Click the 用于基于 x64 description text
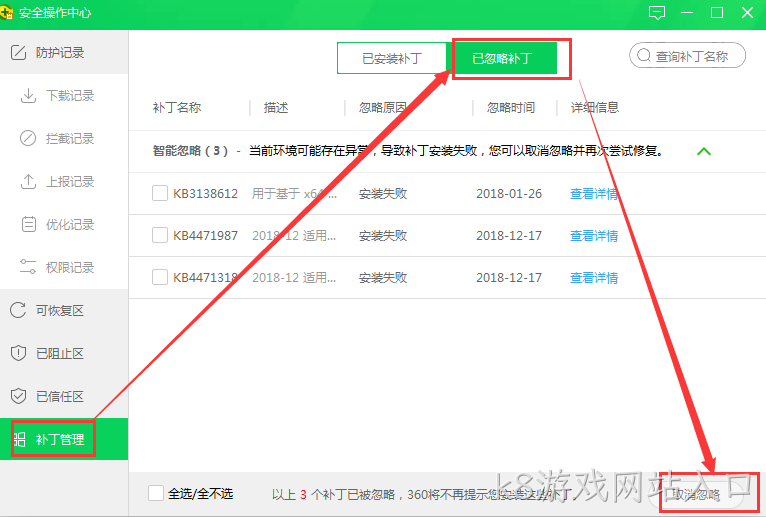This screenshot has width=766, height=517. click(294, 194)
